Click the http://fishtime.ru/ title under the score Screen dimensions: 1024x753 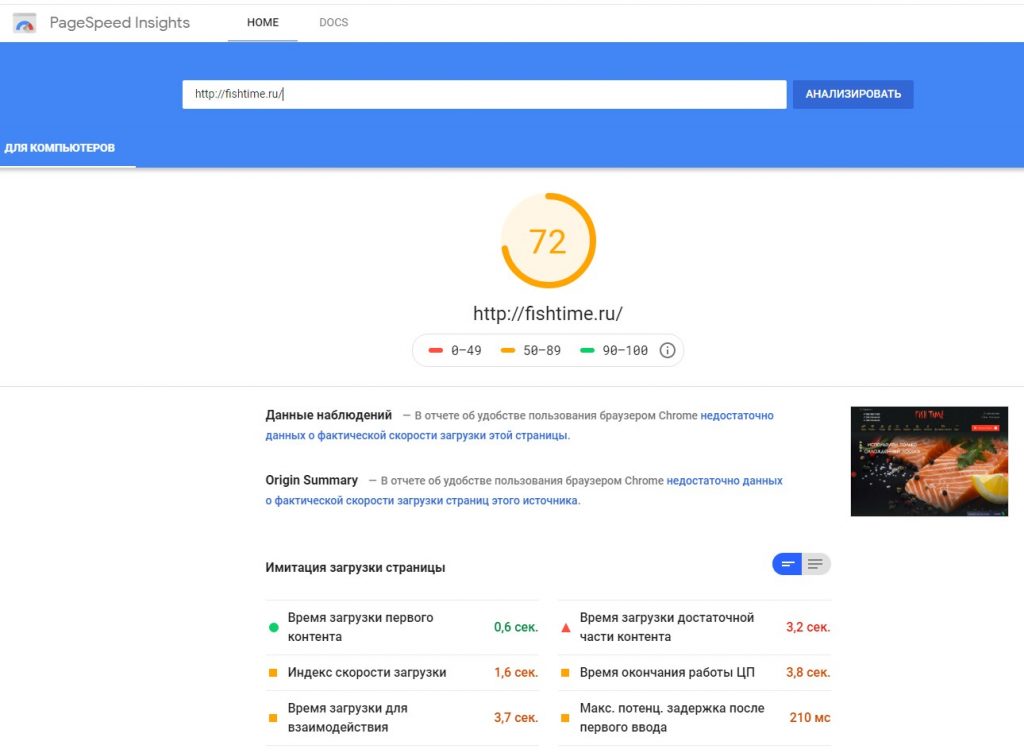tap(548, 313)
